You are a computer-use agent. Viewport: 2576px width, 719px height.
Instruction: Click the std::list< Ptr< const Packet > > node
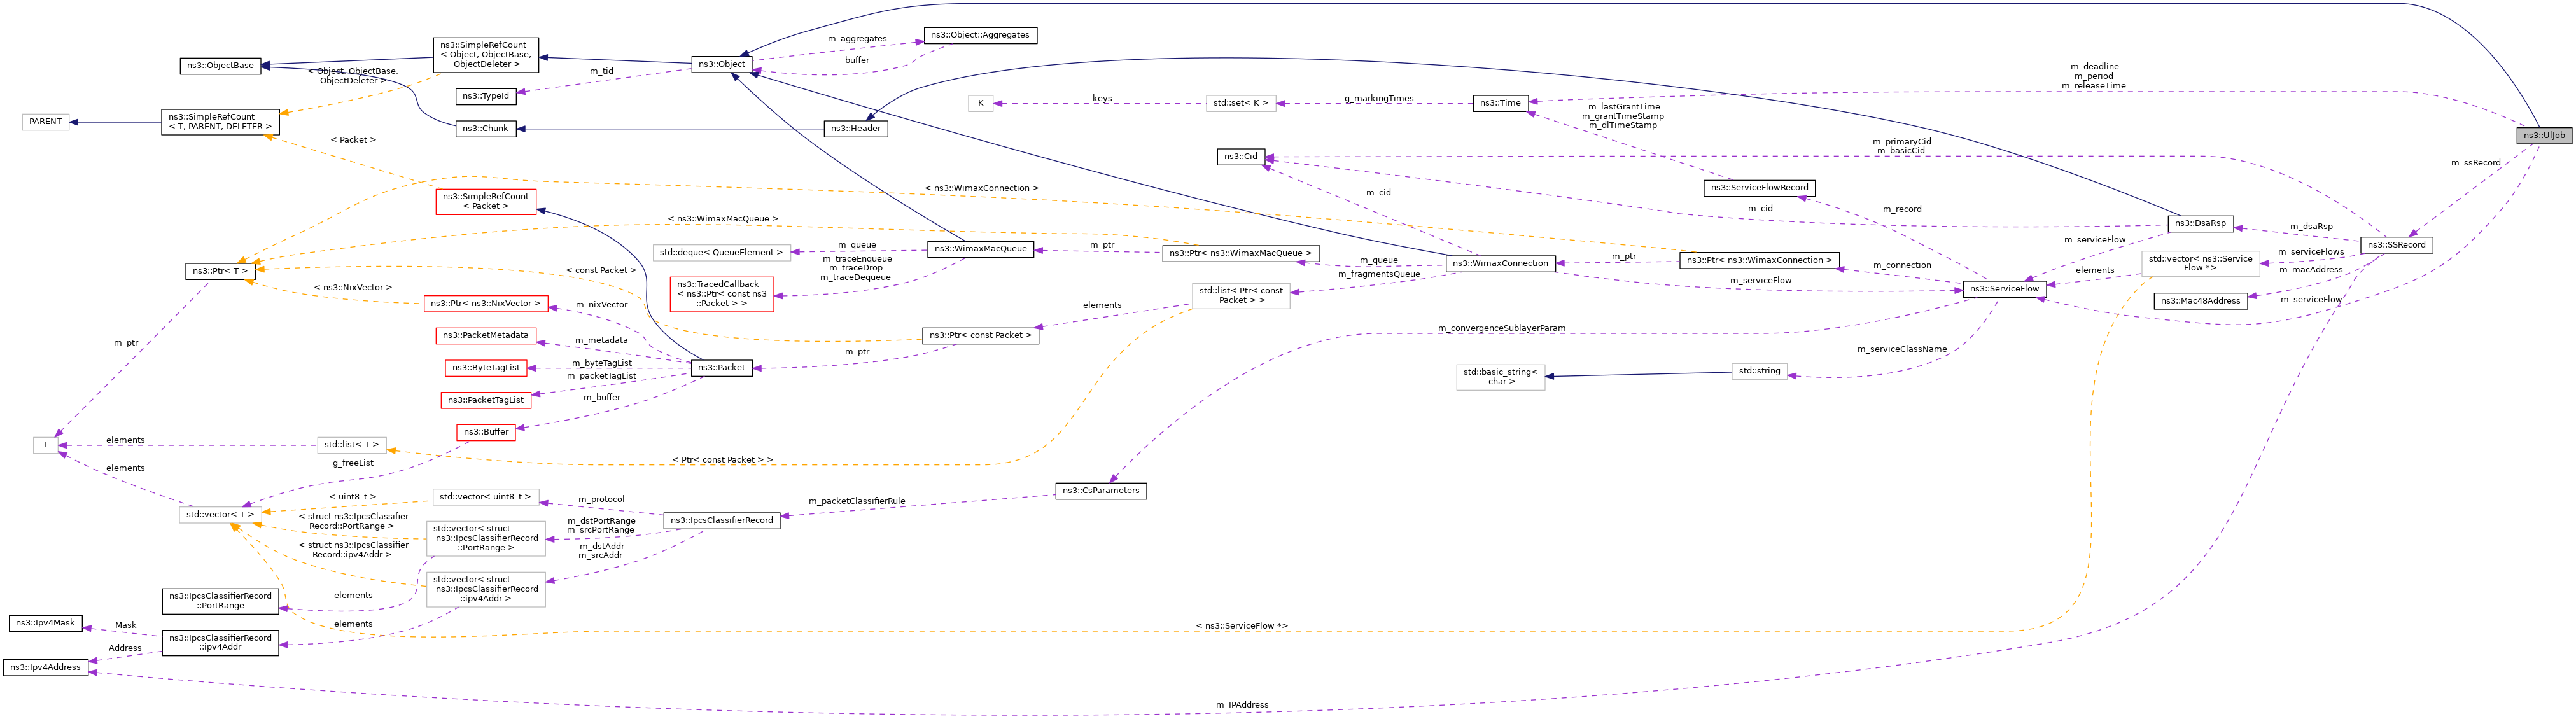(1241, 296)
